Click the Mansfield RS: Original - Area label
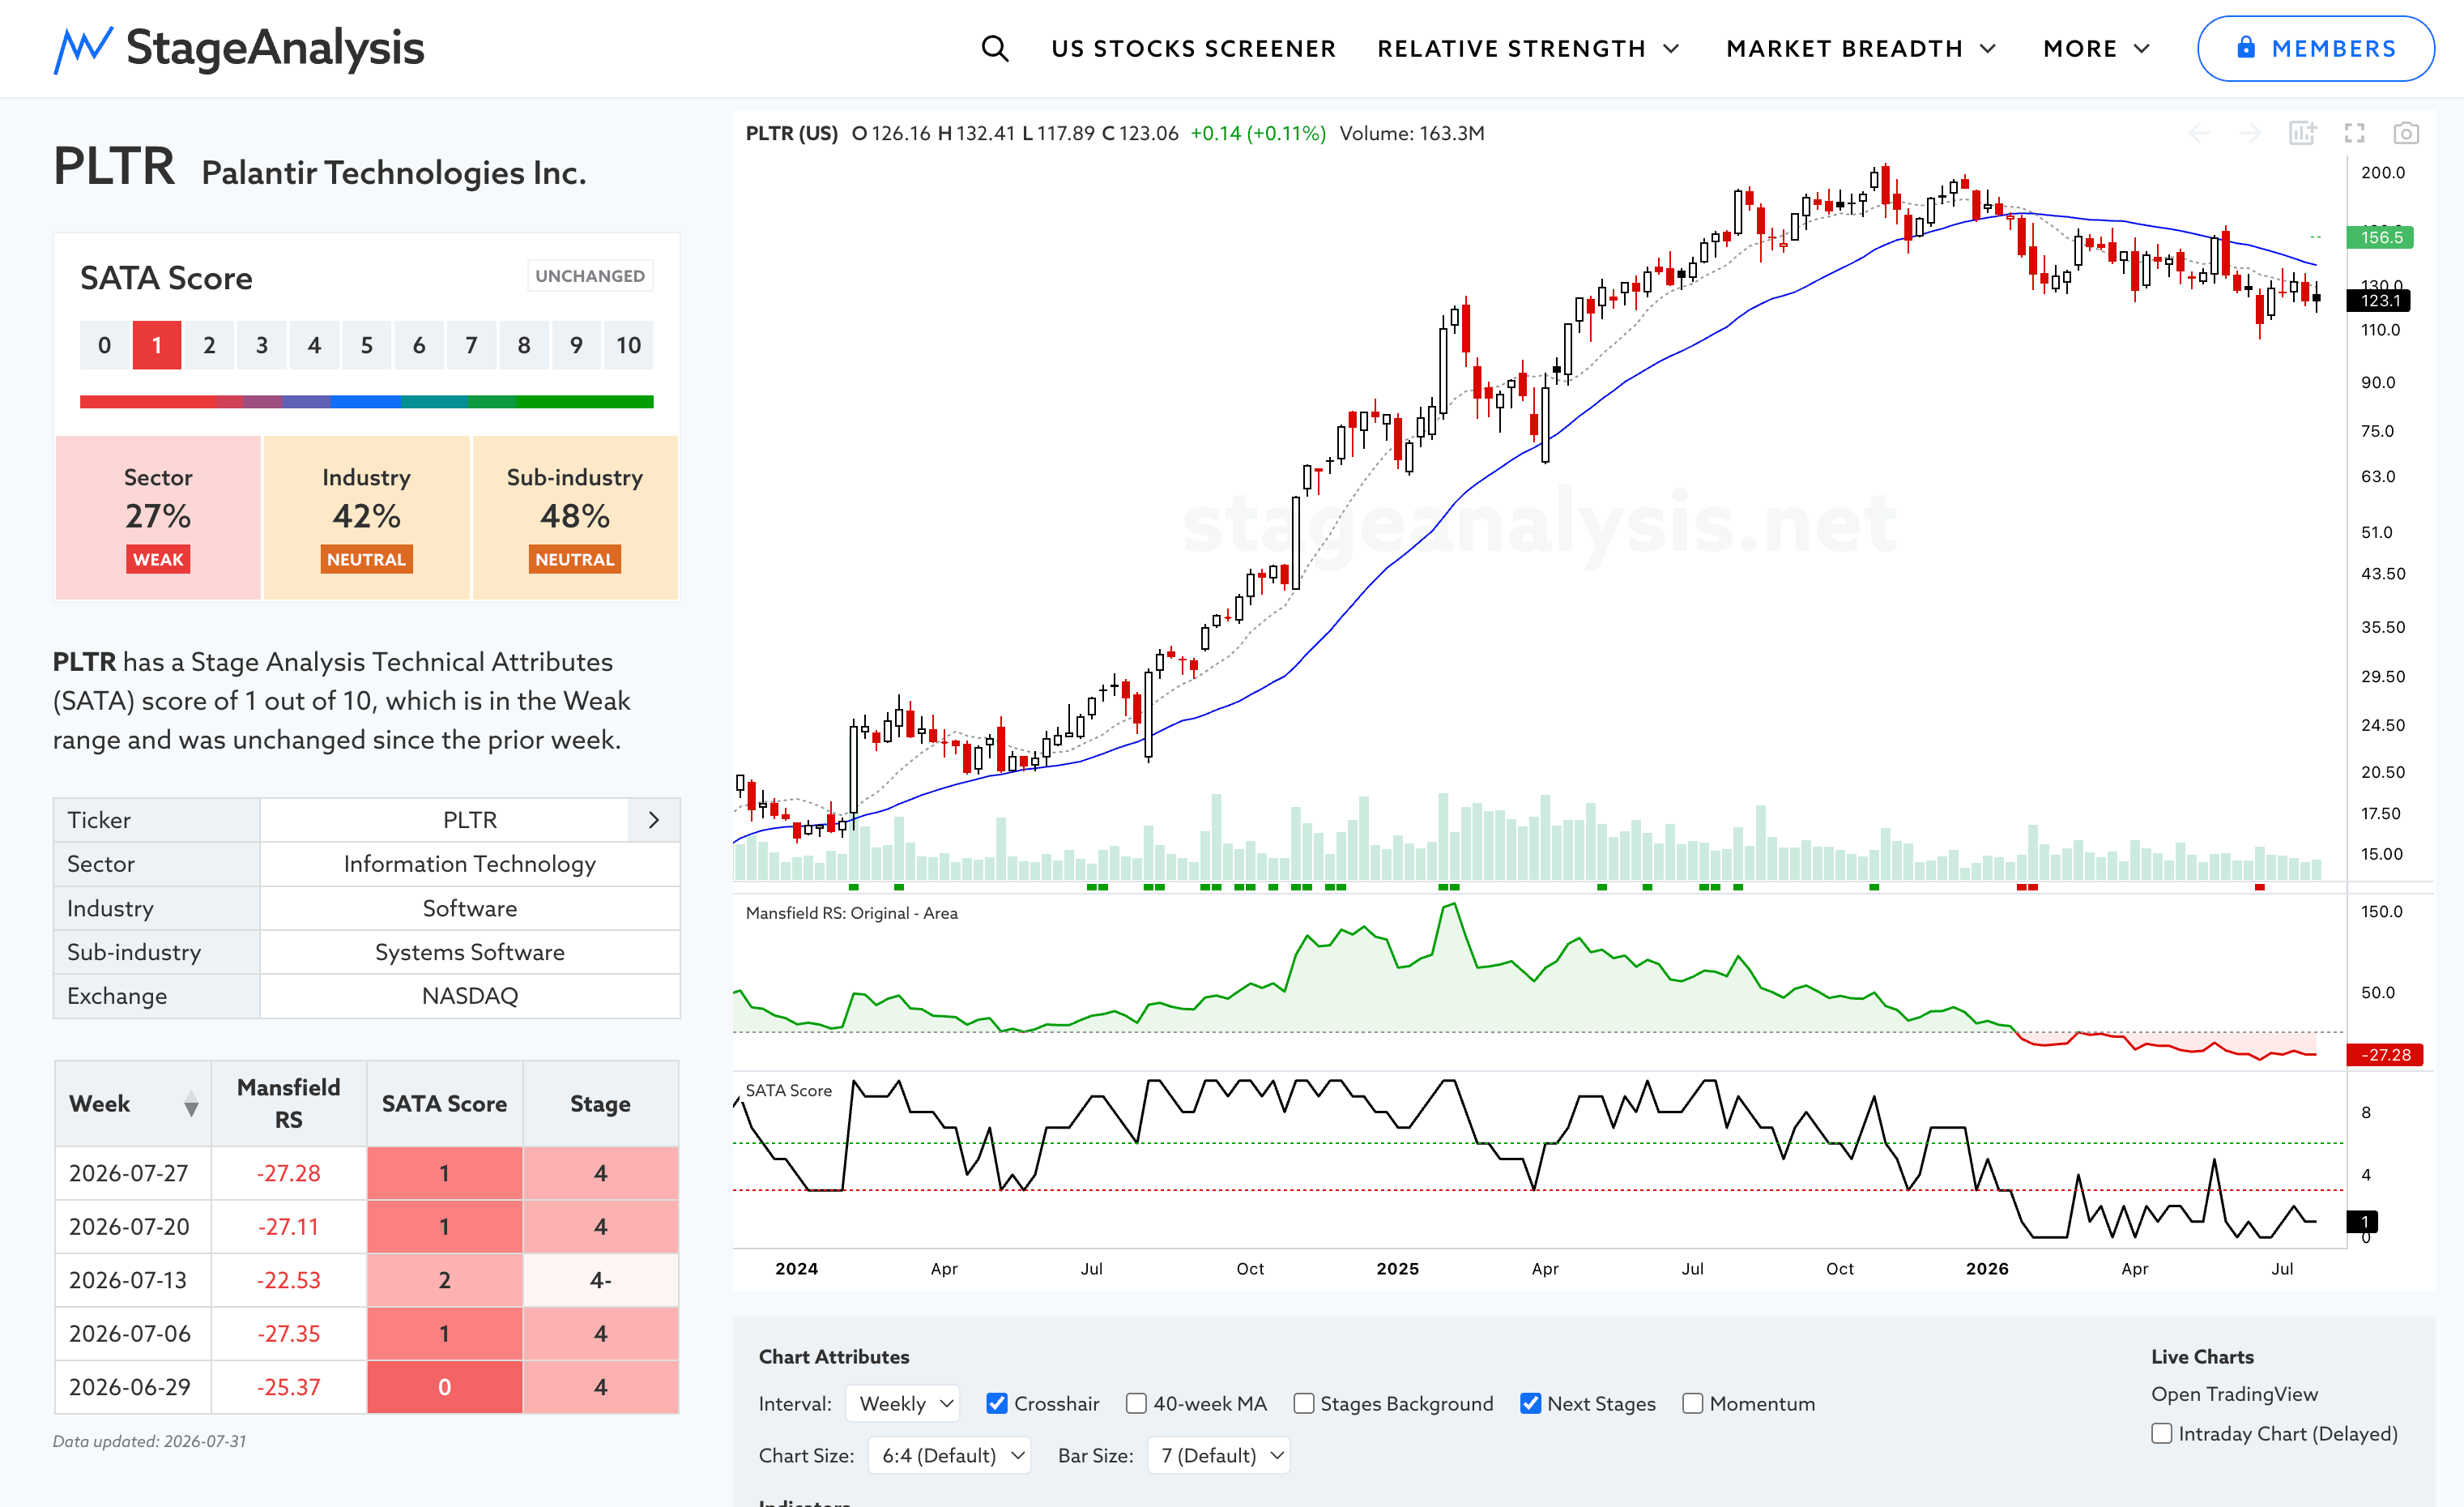The width and height of the screenshot is (2464, 1507). (852, 913)
